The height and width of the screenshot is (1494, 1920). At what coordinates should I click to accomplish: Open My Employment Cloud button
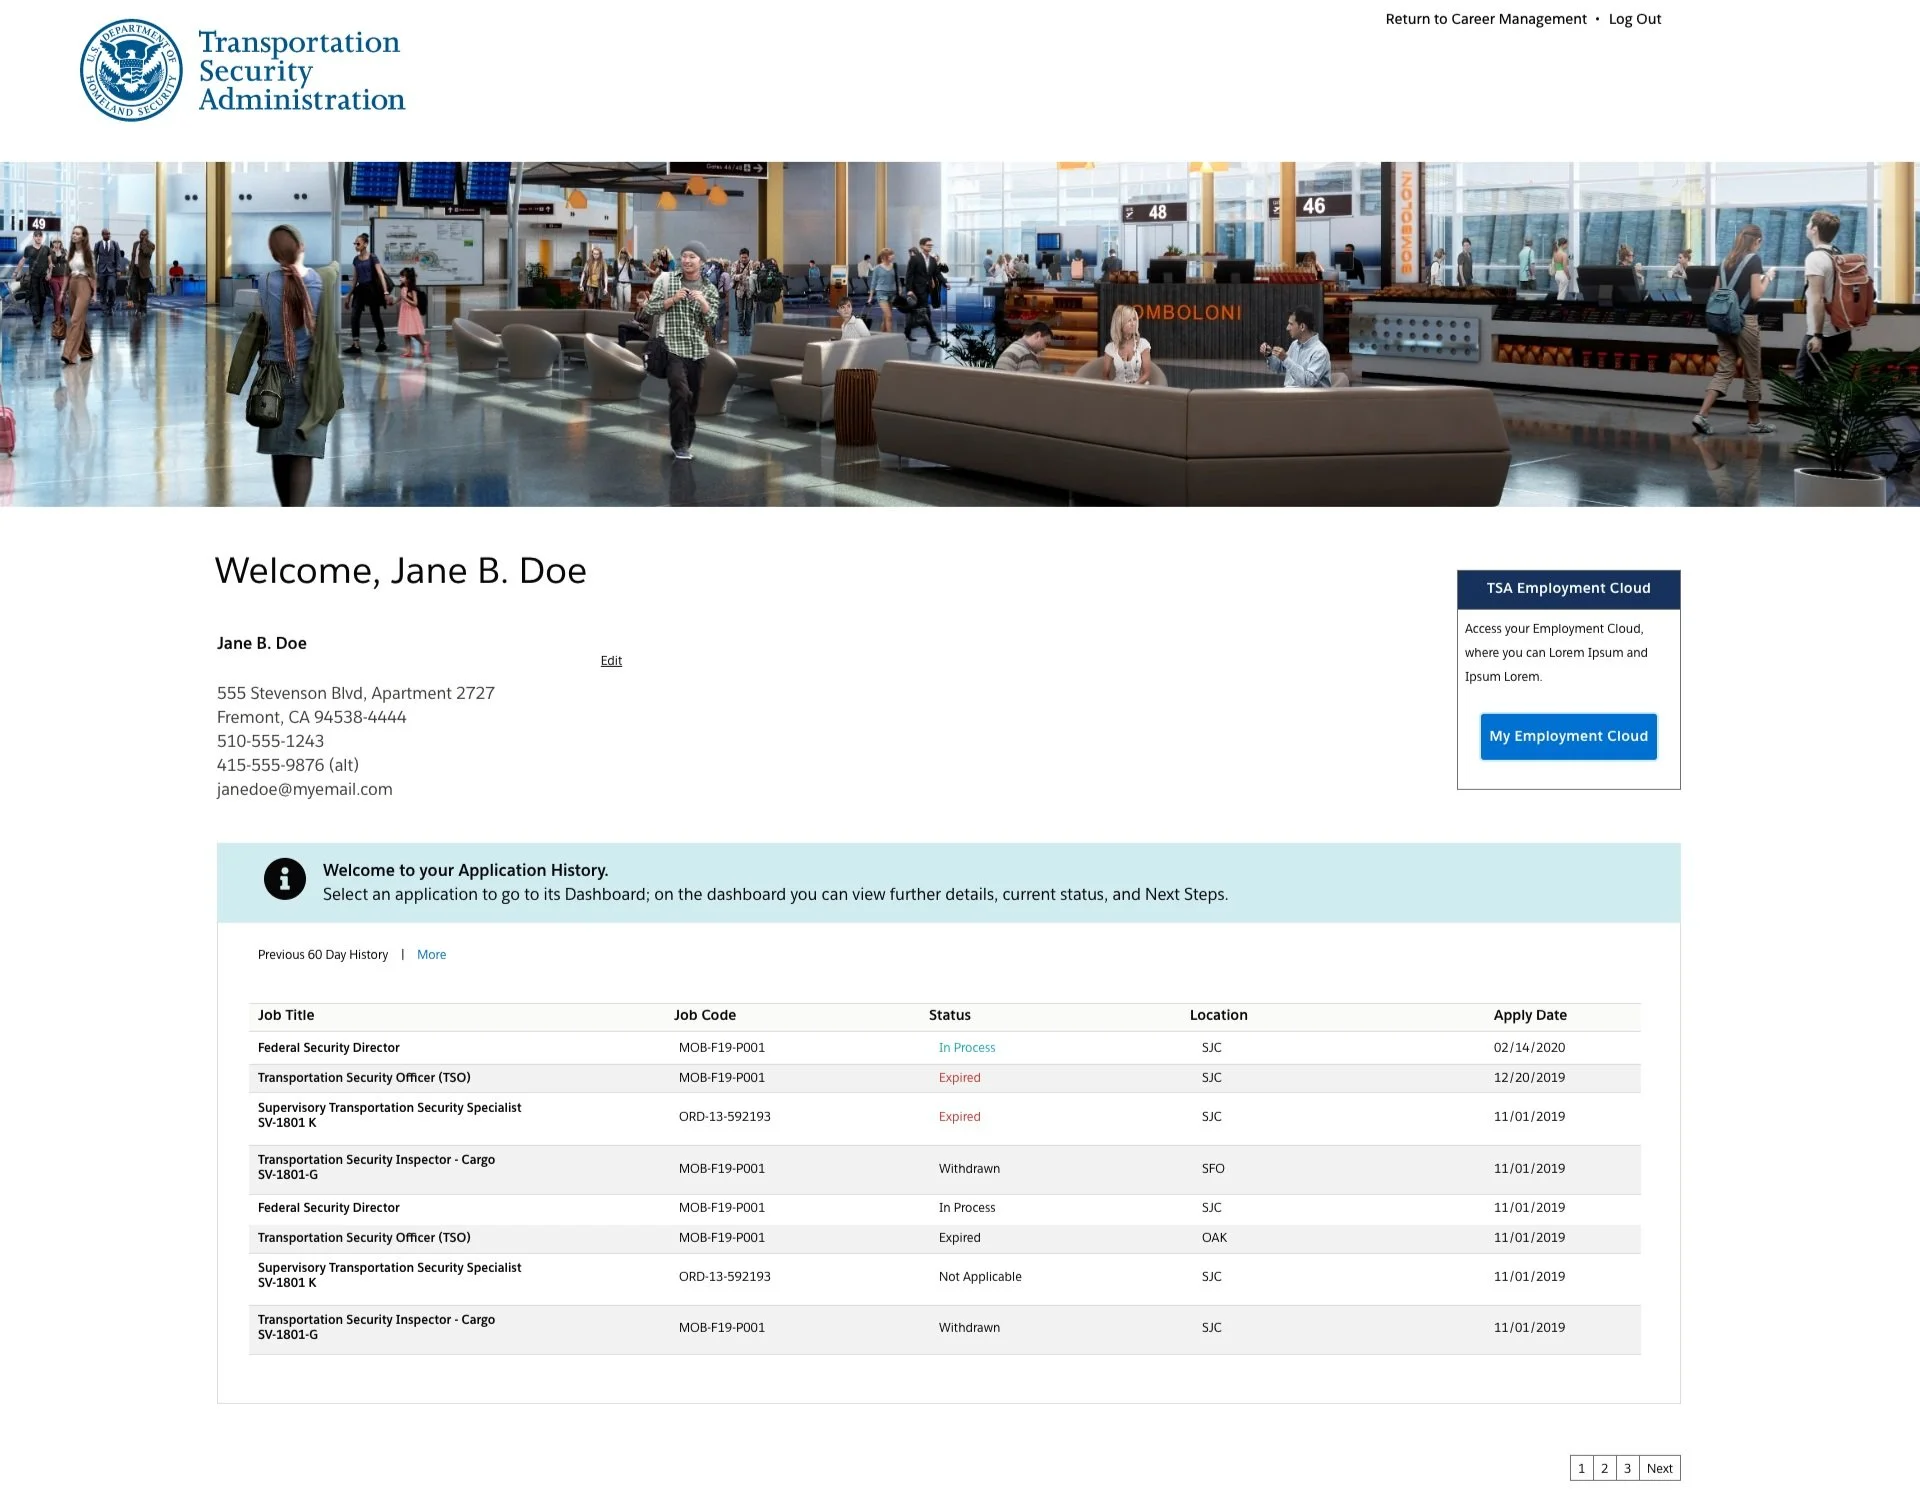pyautogui.click(x=1568, y=736)
